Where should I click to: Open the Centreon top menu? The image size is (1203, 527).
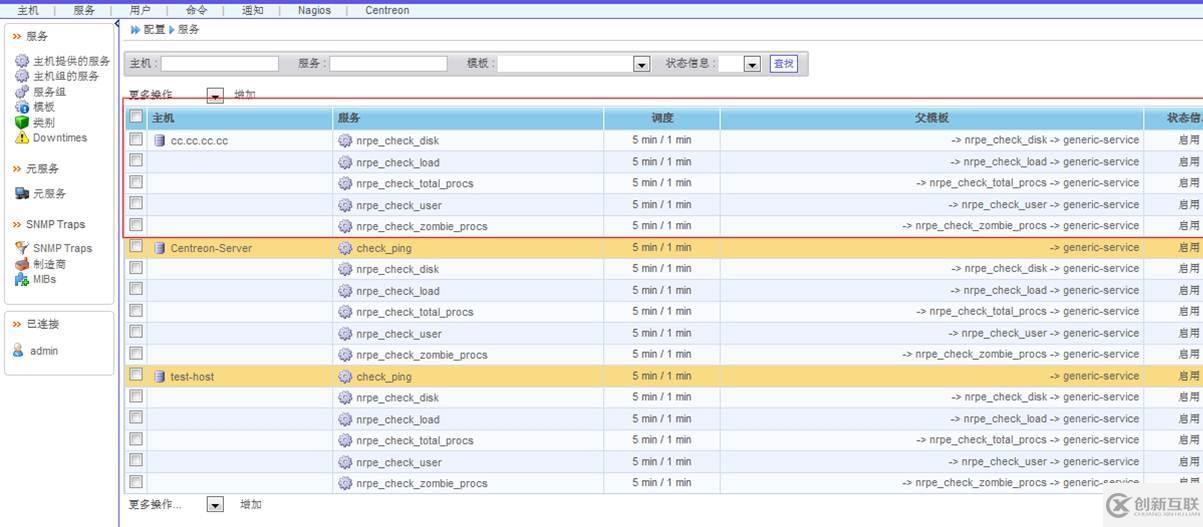tap(387, 10)
